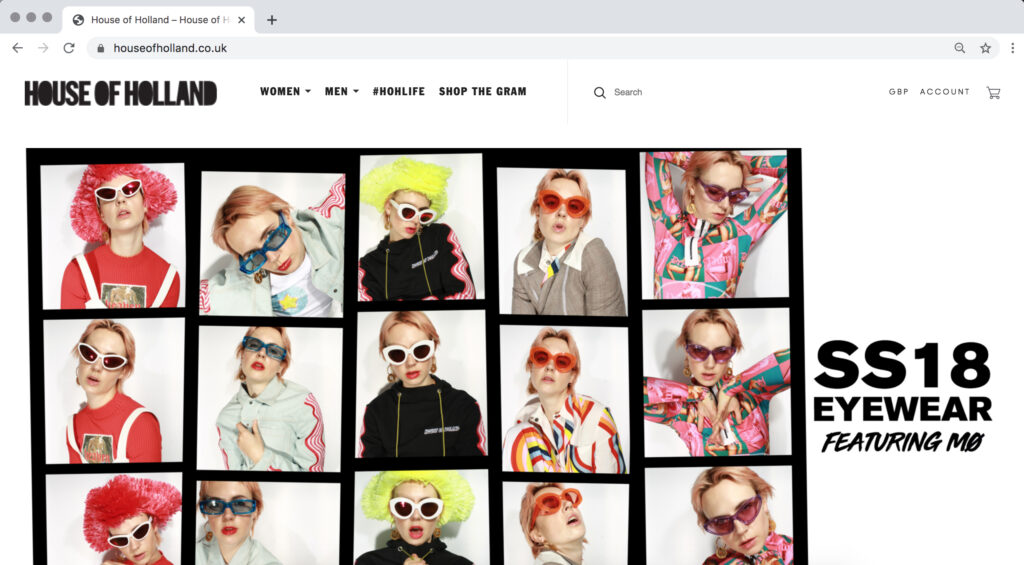Expand the MEN dropdown menu
The image size is (1024, 565).
[x=341, y=92]
